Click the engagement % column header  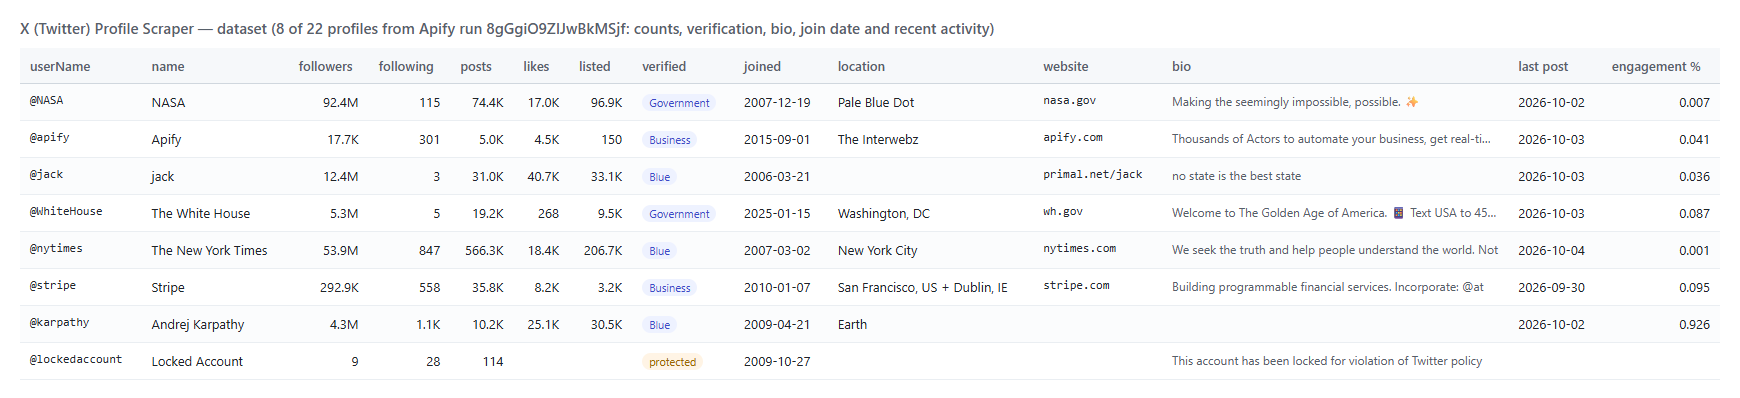tap(1655, 66)
